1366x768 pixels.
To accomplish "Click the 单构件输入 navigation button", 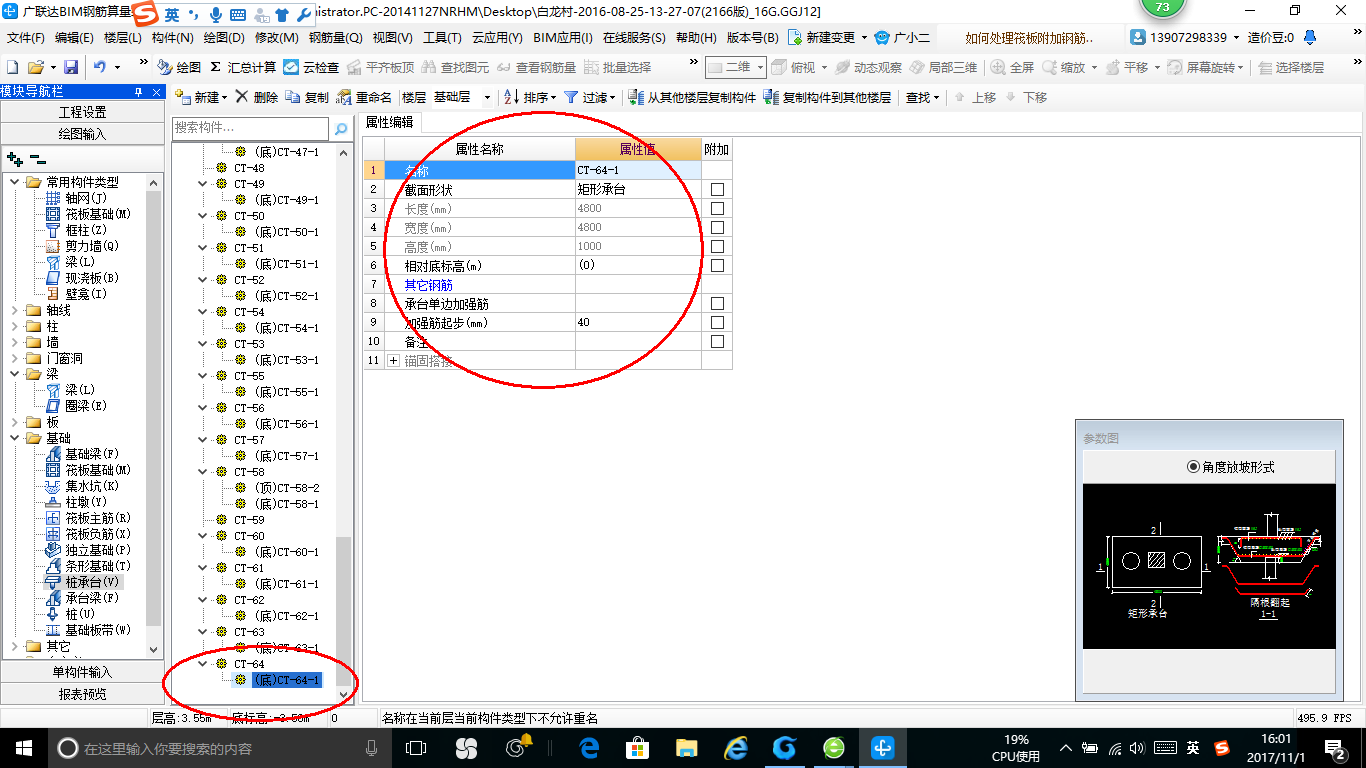I will tap(82, 672).
